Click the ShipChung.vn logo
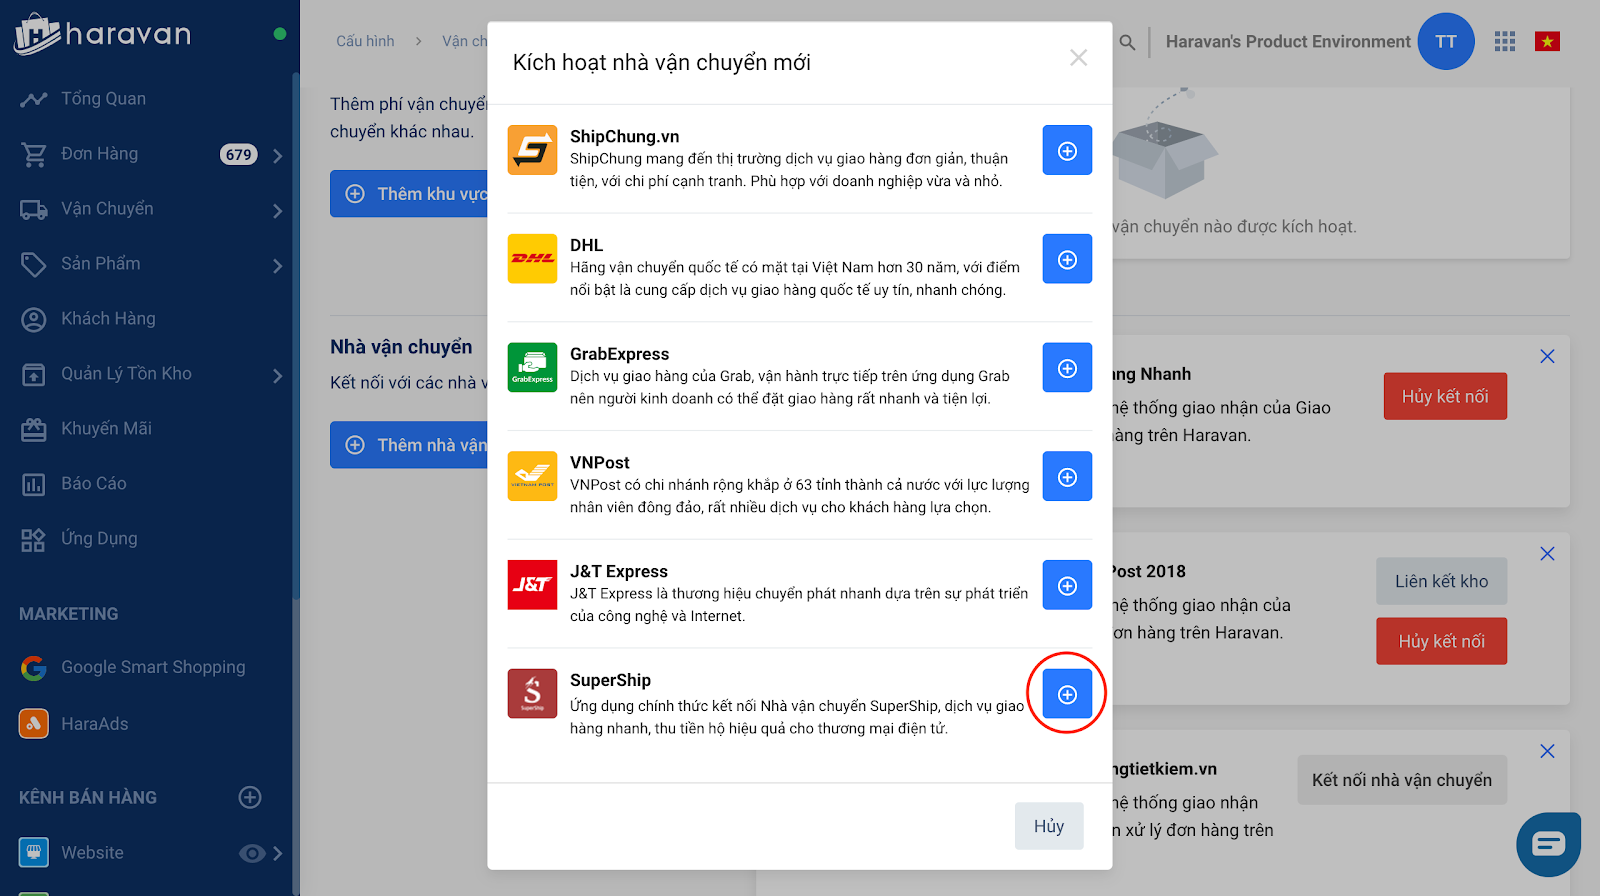The image size is (1600, 896). point(532,150)
